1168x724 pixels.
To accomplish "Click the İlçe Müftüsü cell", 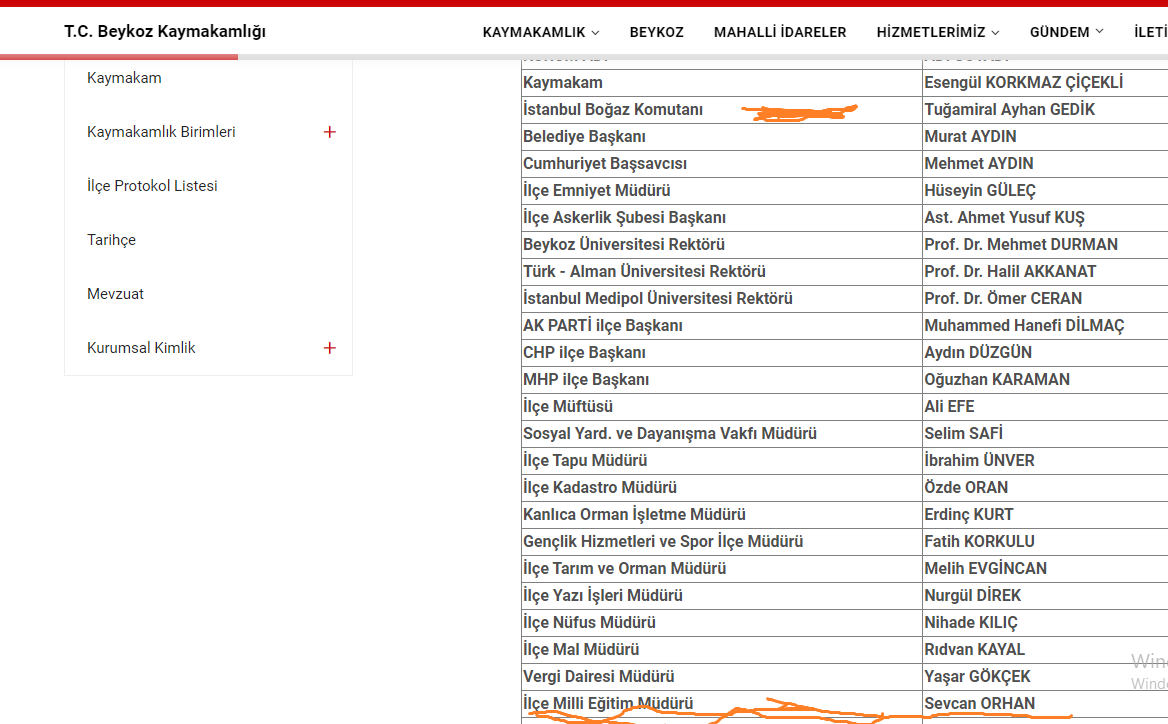I will click(722, 407).
